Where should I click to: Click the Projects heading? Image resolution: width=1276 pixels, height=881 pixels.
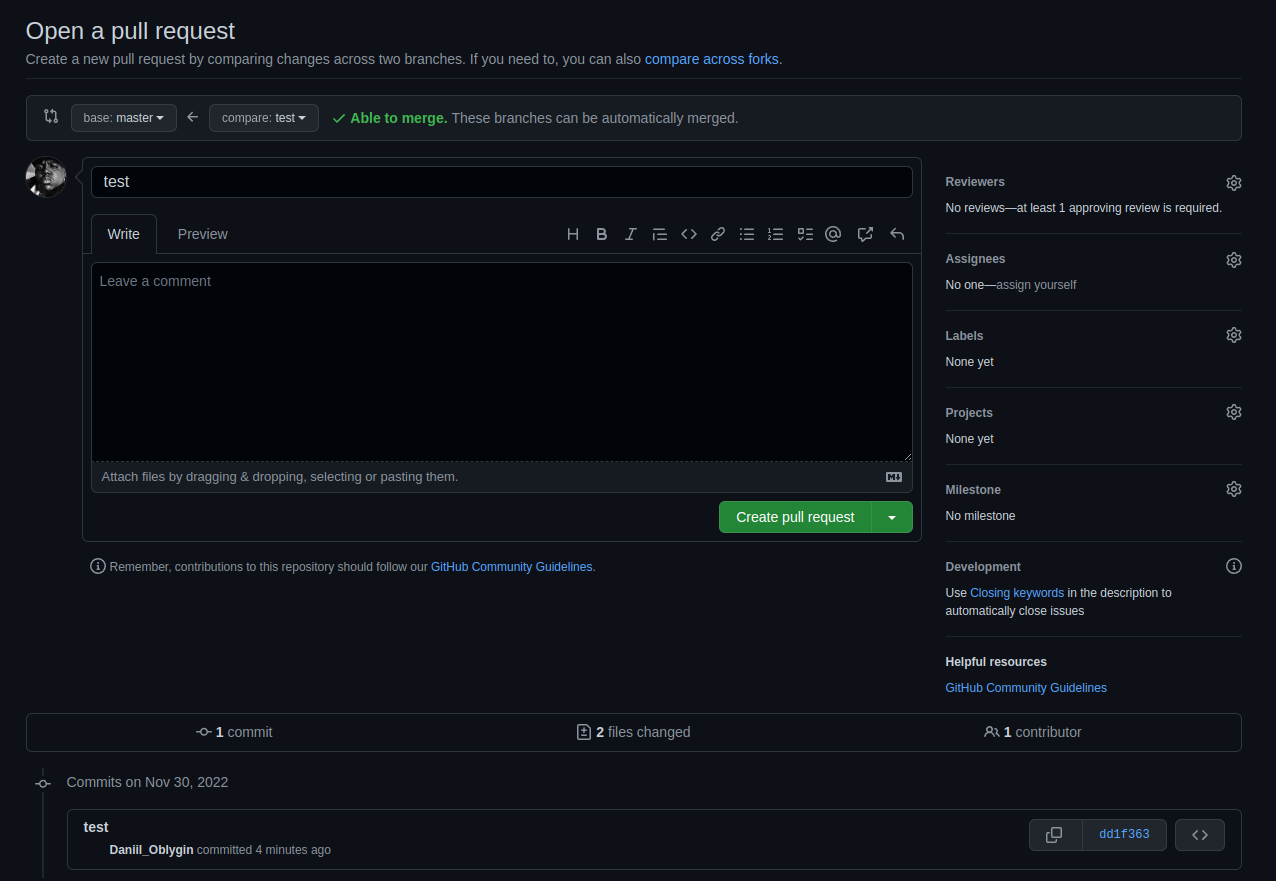(969, 413)
